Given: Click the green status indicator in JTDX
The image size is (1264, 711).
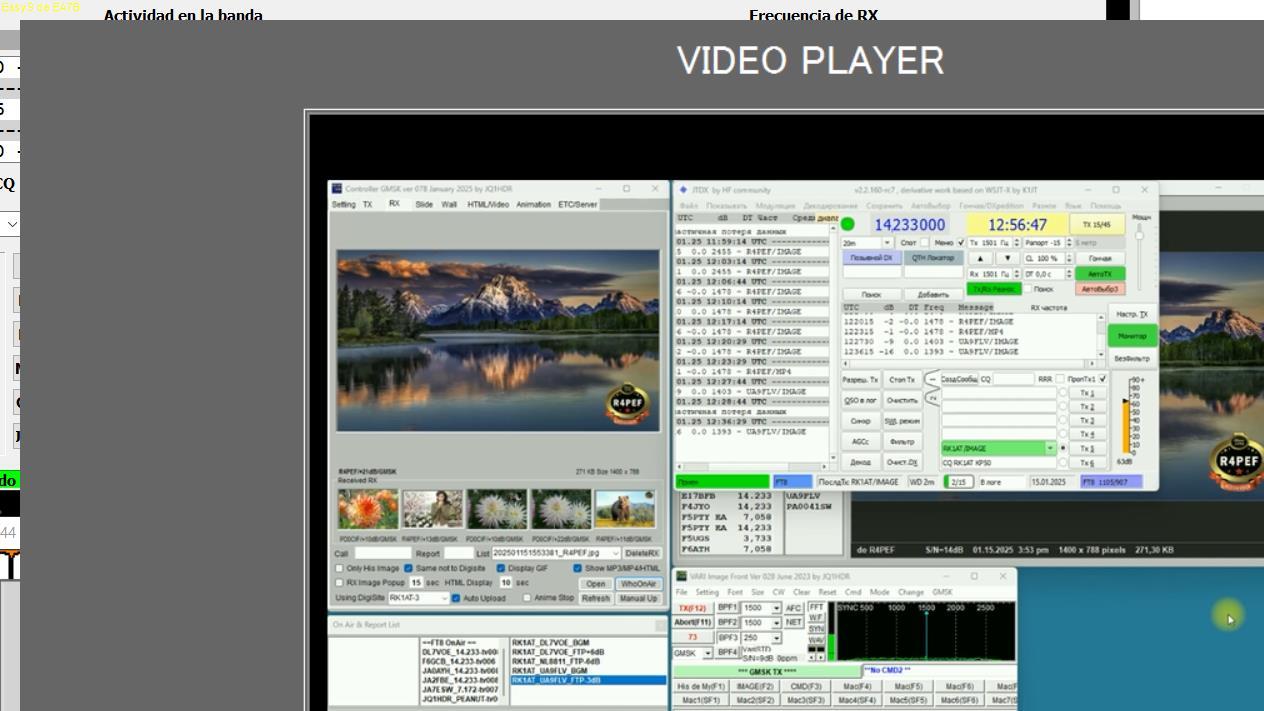Looking at the screenshot, I should pos(848,224).
